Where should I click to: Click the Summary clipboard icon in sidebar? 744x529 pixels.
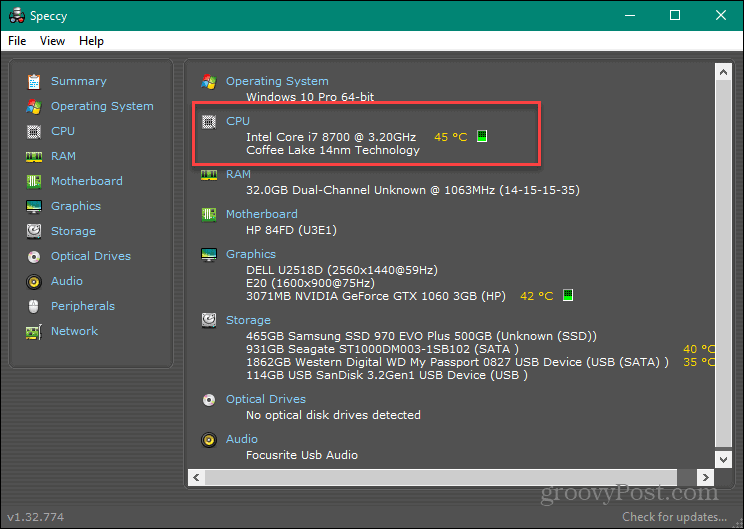click(34, 82)
